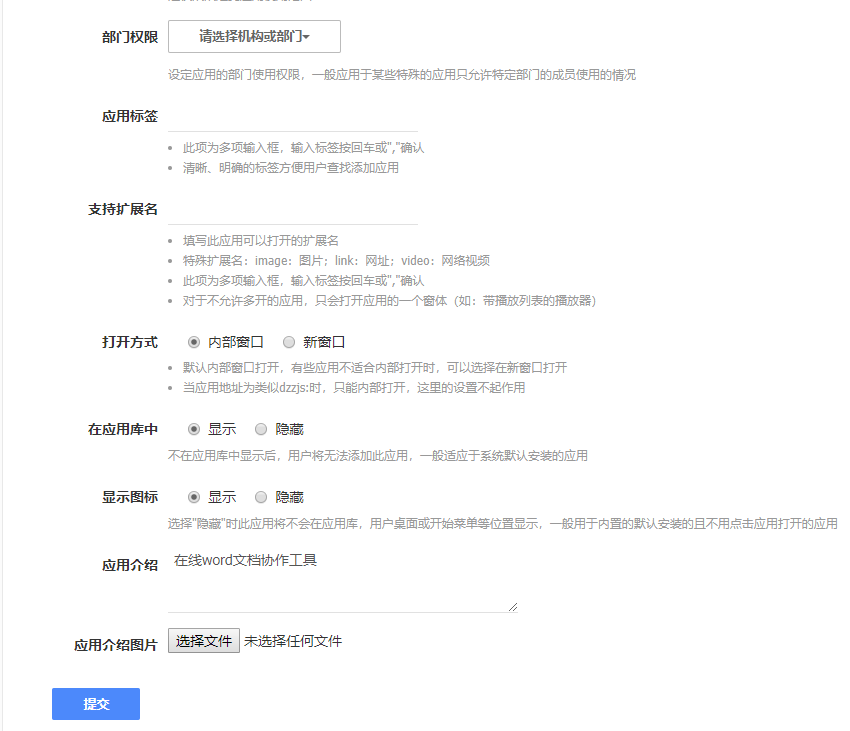This screenshot has width=850, height=731.
Task: Click the 应用介绍图片 field label
Action: [116, 646]
